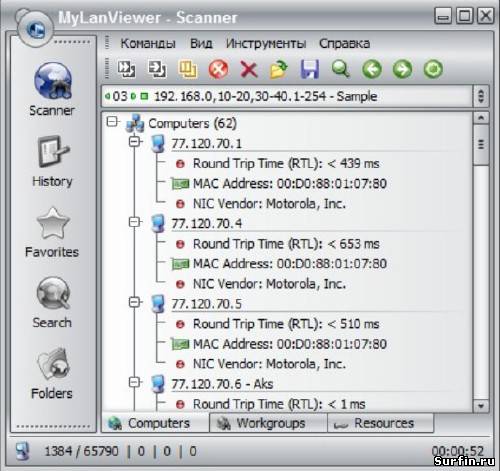
Task: Collapse the Computers (62) tree node
Action: 112,122
